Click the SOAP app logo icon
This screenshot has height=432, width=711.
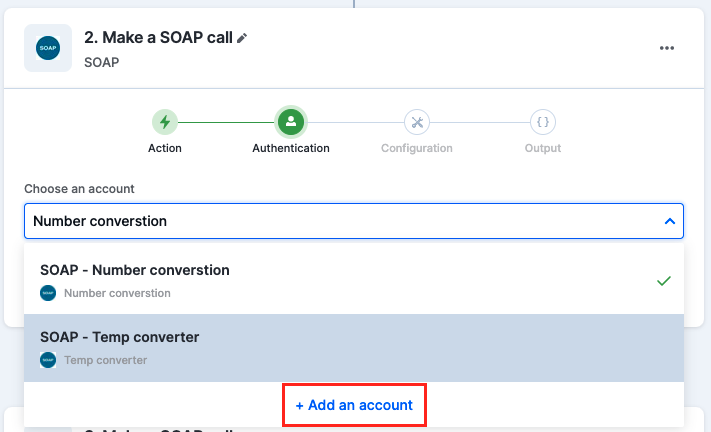[48, 48]
